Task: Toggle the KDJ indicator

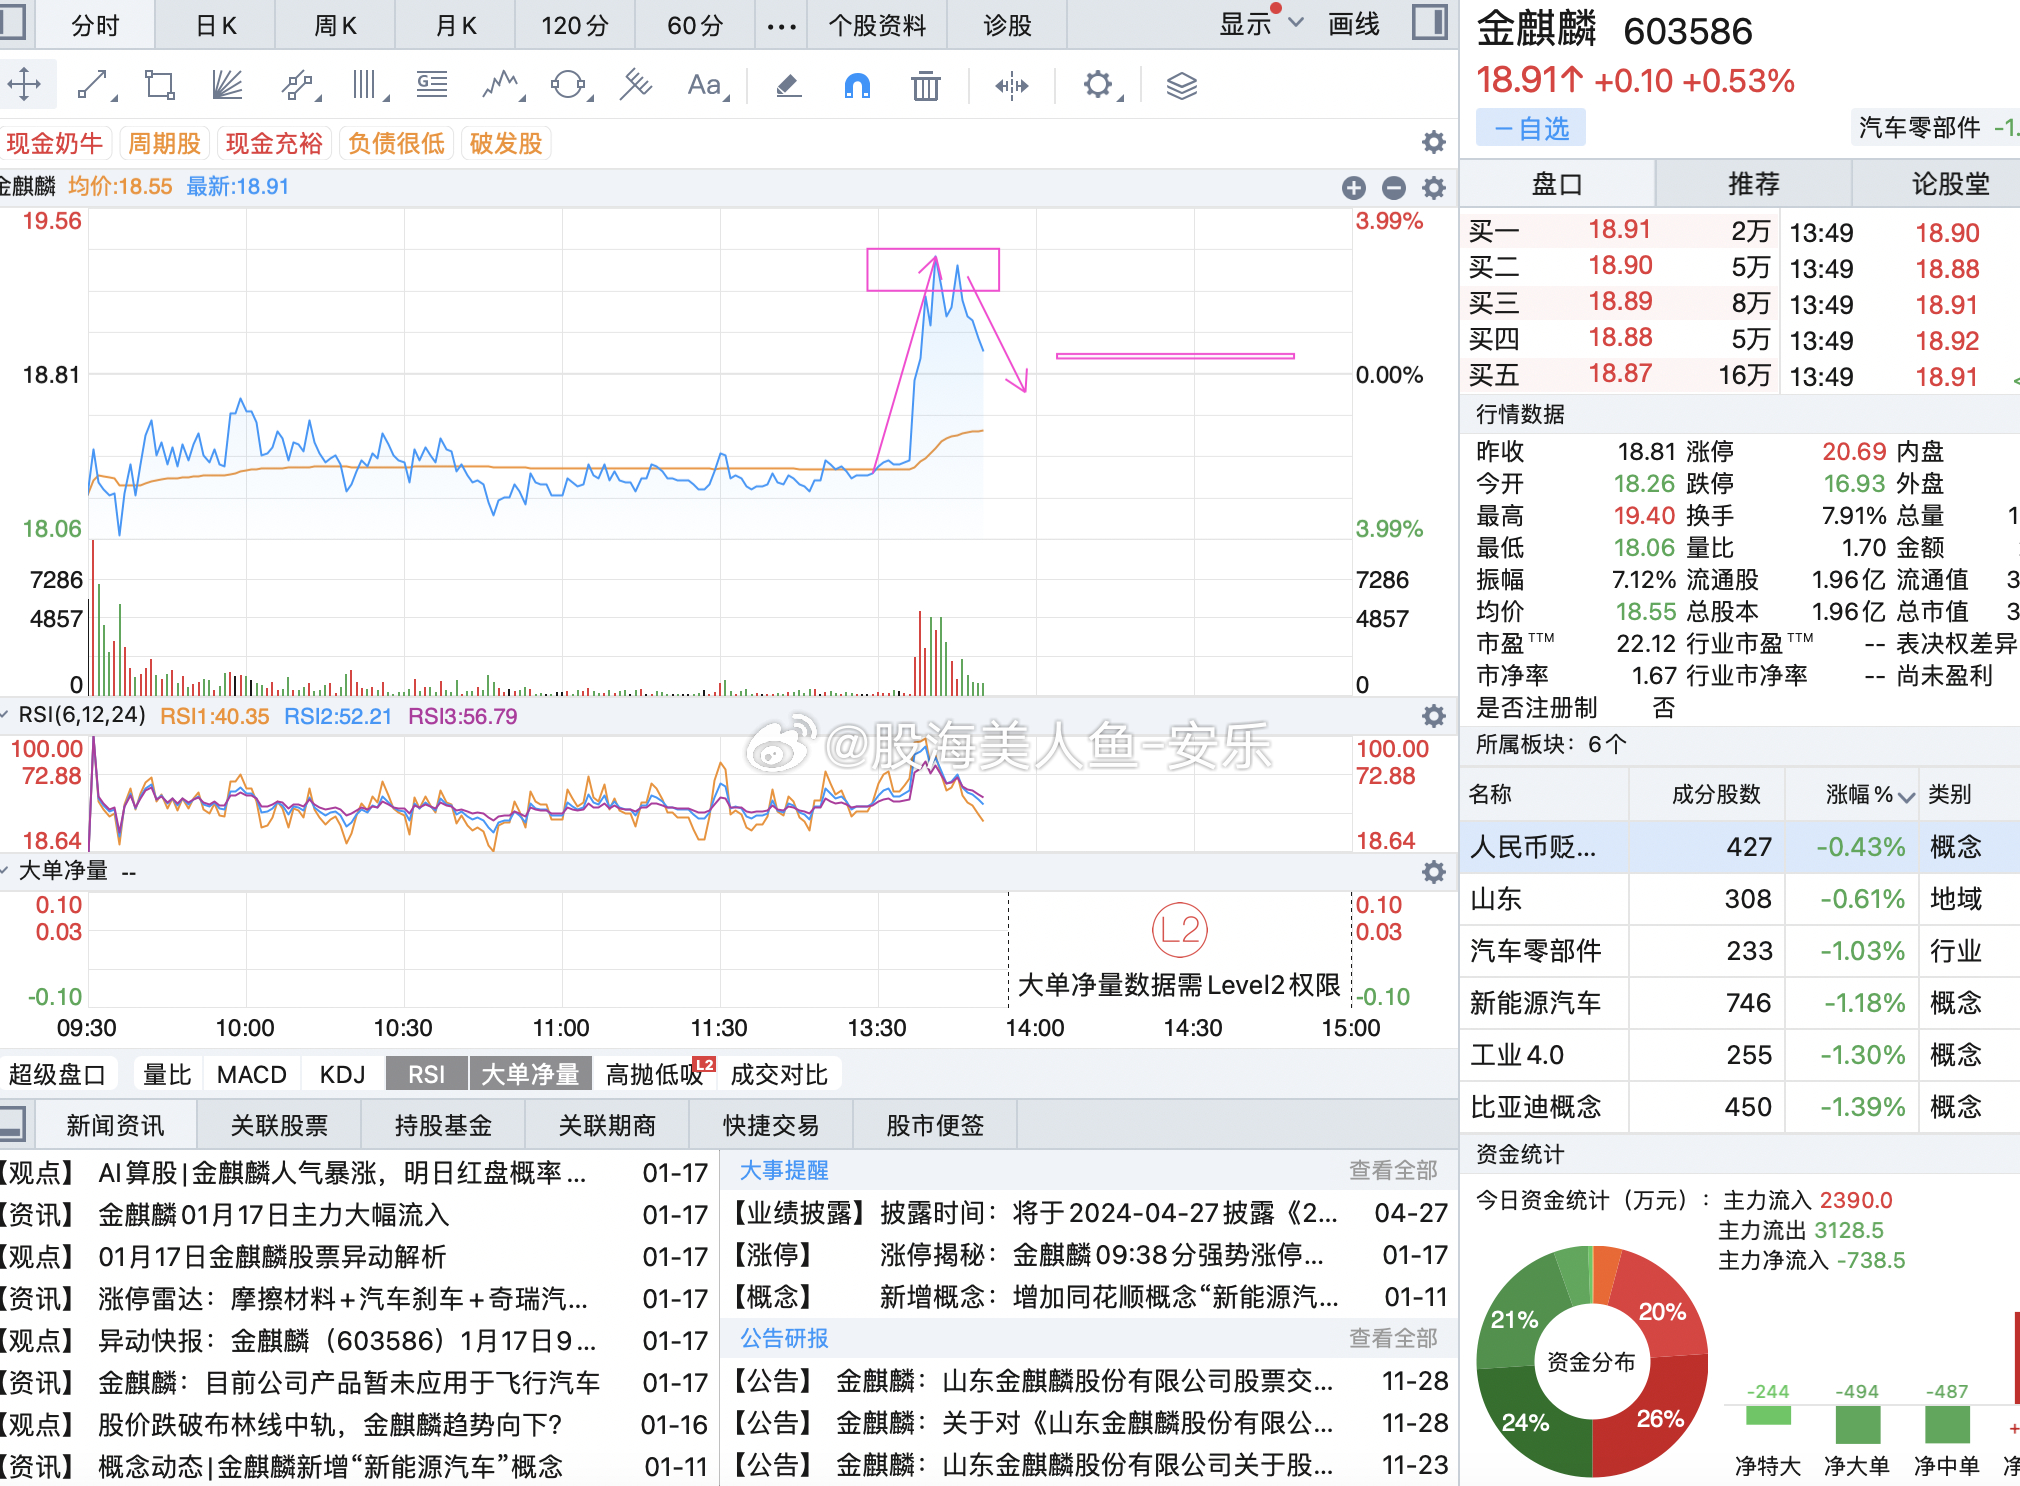Action: 342,1074
